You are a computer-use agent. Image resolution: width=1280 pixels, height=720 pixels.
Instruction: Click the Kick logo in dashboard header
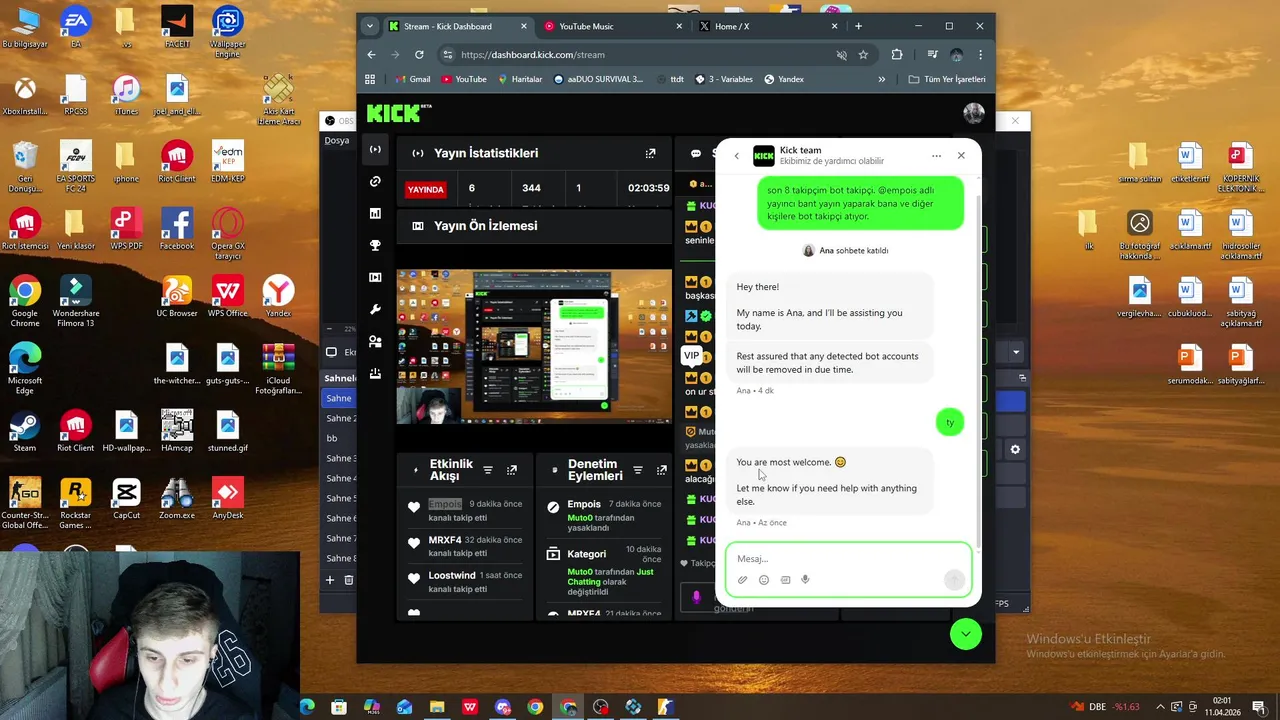[399, 113]
